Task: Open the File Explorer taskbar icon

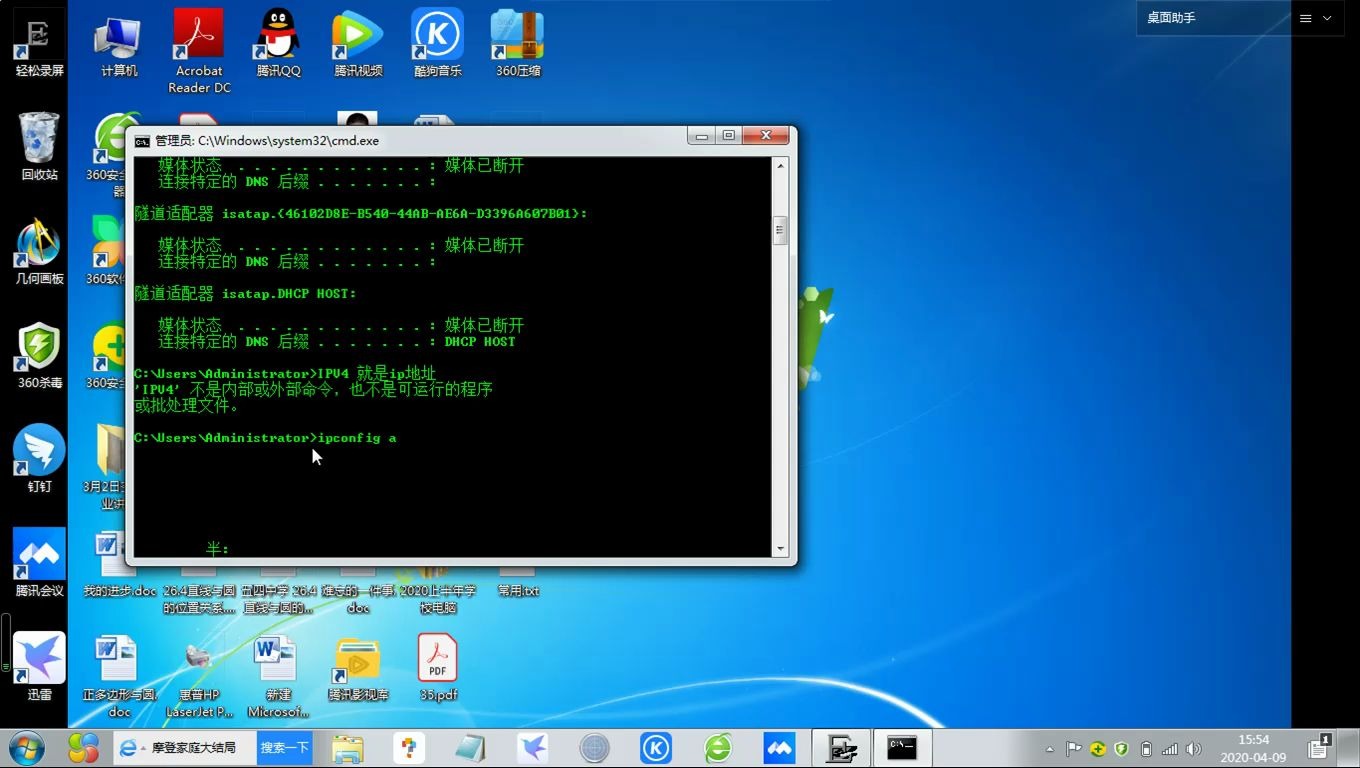Action: pyautogui.click(x=347, y=748)
